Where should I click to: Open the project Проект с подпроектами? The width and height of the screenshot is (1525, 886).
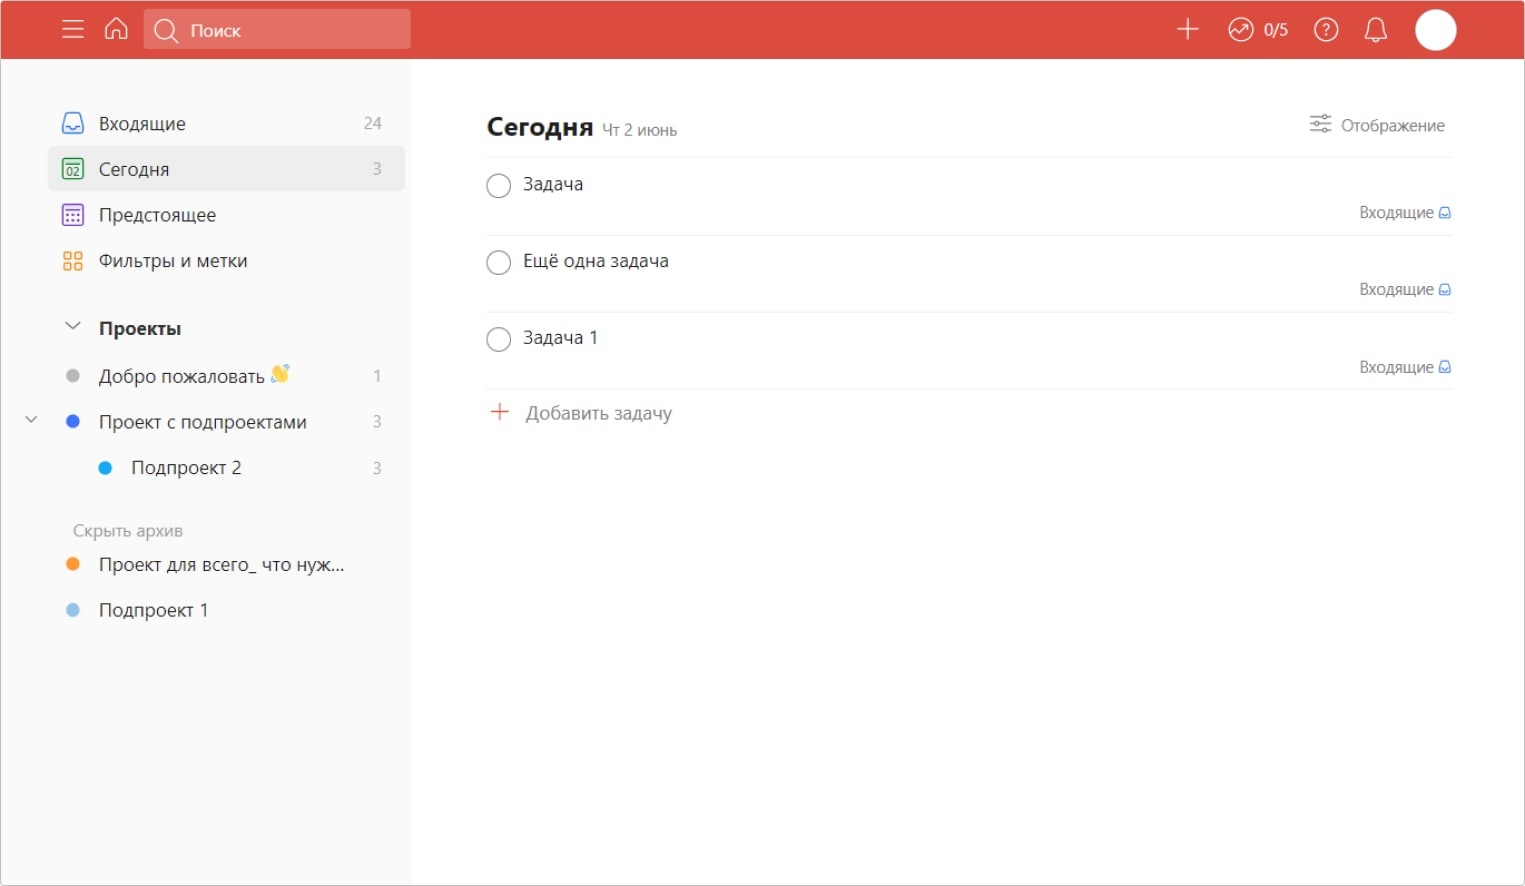point(226,422)
